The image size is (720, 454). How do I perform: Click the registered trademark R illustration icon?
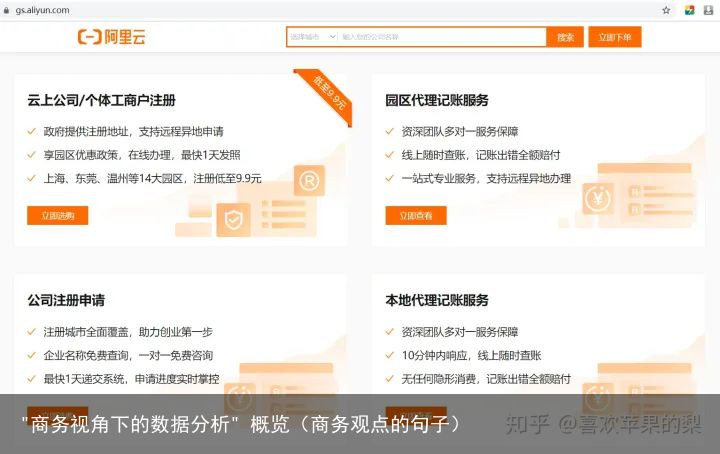(309, 181)
